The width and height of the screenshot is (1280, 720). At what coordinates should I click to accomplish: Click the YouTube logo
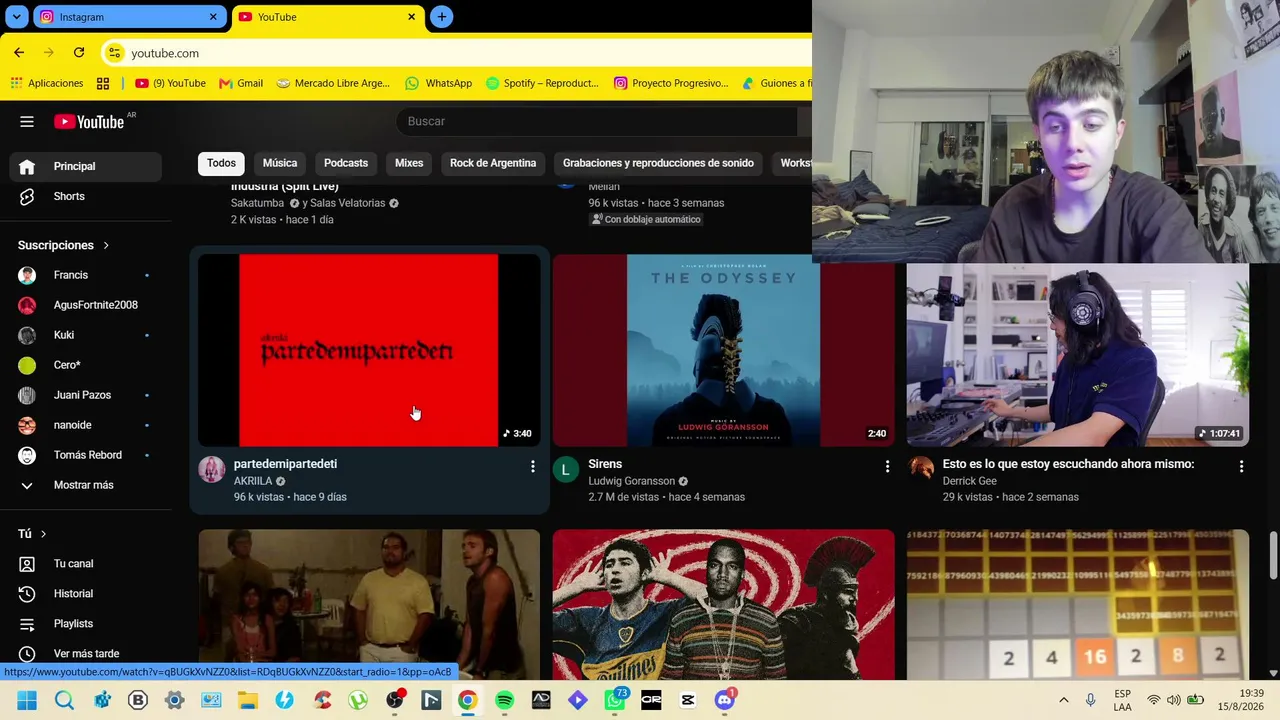[x=89, y=122]
